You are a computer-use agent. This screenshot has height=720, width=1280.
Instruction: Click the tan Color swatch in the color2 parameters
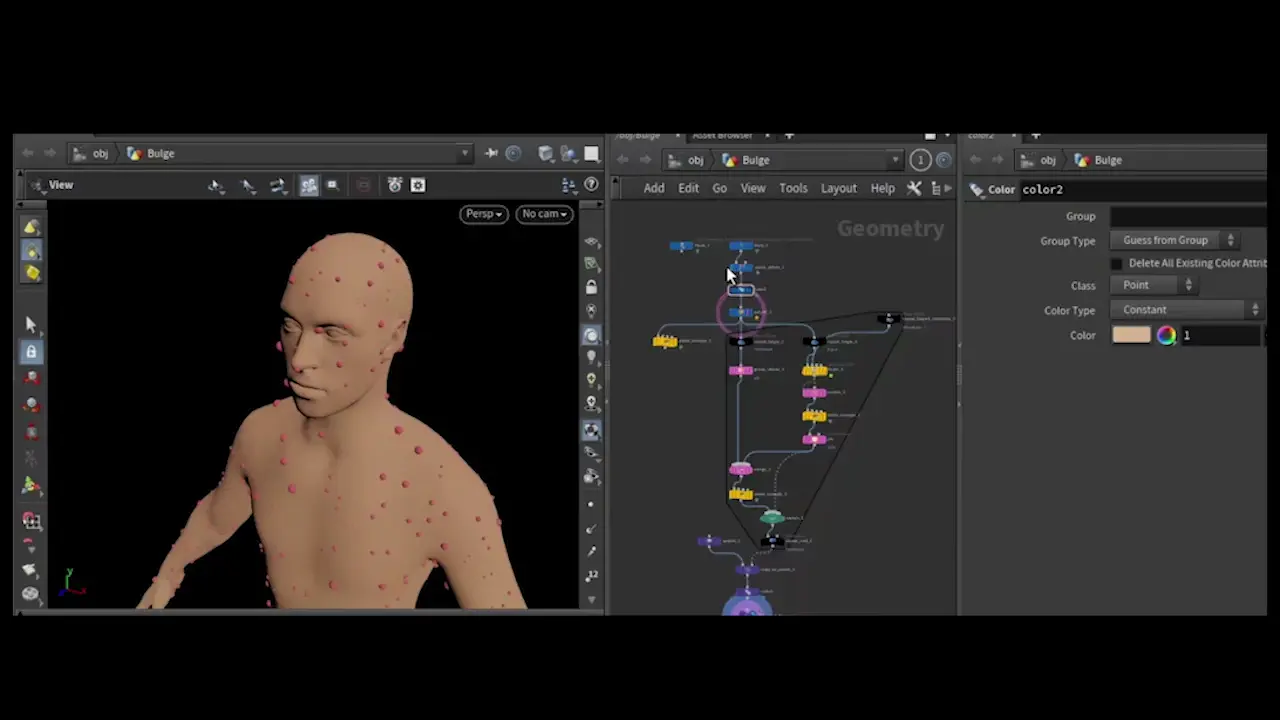(1131, 335)
